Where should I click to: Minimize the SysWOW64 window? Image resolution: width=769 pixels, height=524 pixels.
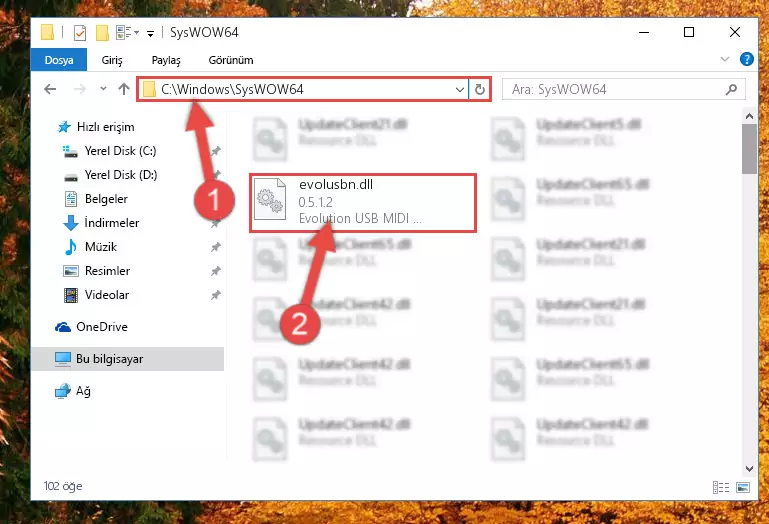(x=644, y=32)
